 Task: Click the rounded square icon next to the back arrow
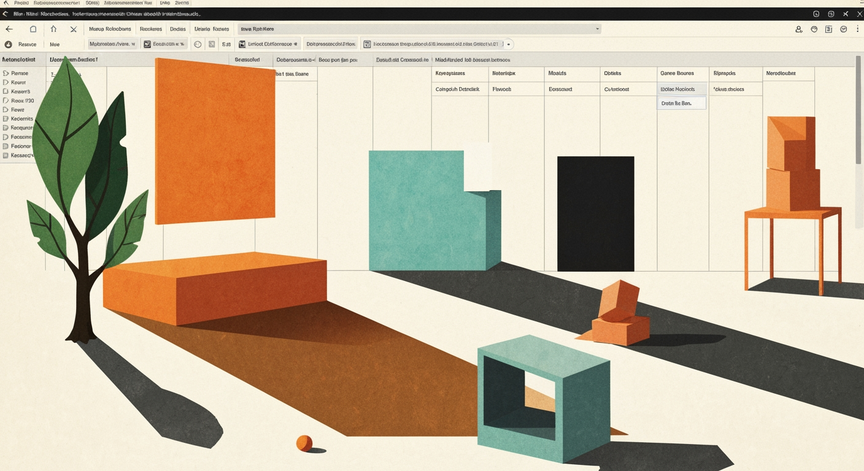[33, 29]
